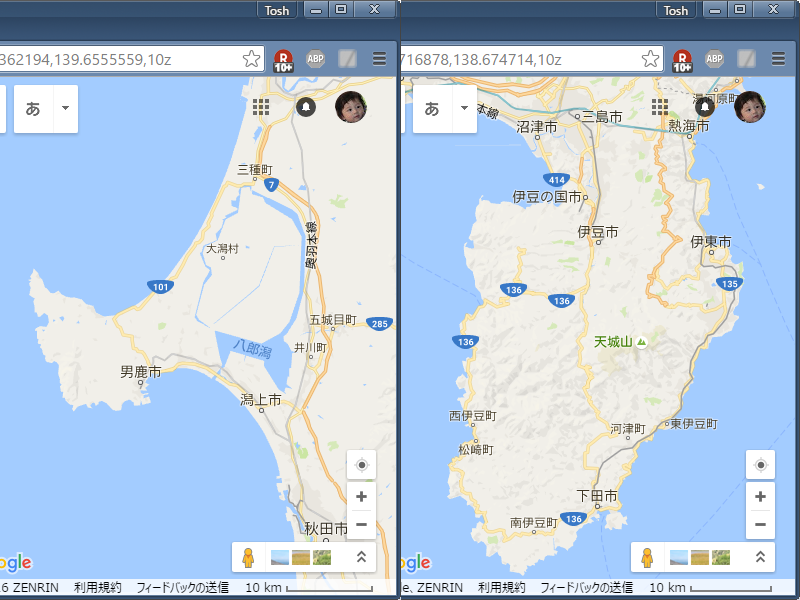Select 伊豆市 label on right map
This screenshot has height=600, width=800.
click(x=598, y=232)
